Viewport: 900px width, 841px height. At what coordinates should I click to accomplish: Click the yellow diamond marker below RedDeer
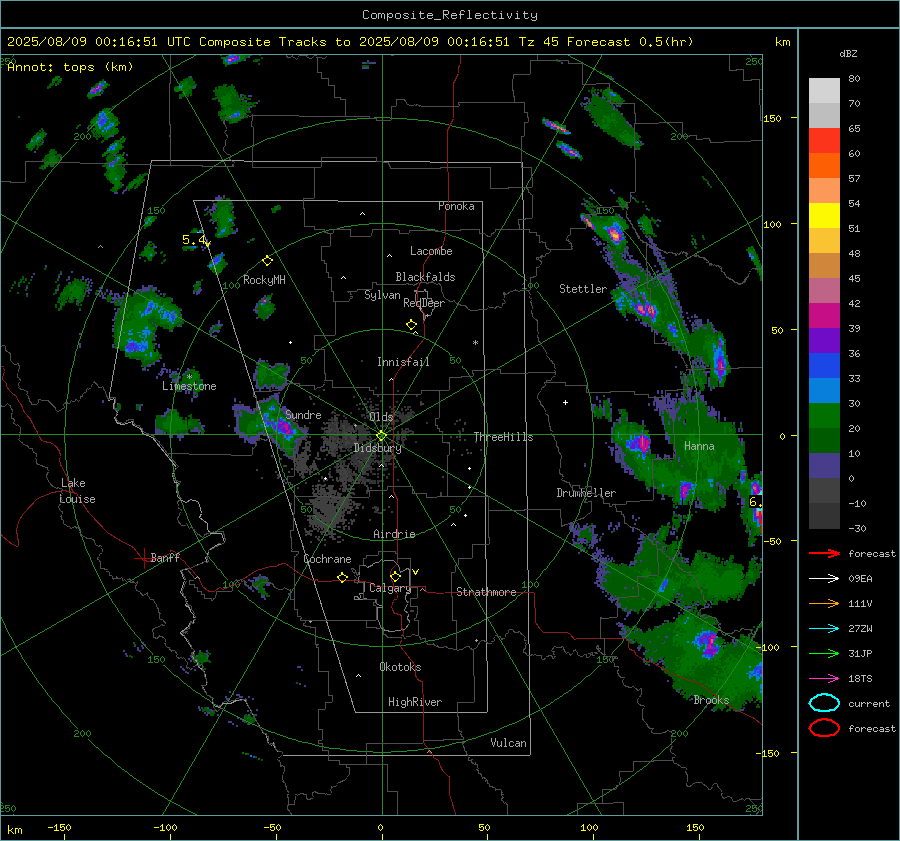tap(411, 325)
